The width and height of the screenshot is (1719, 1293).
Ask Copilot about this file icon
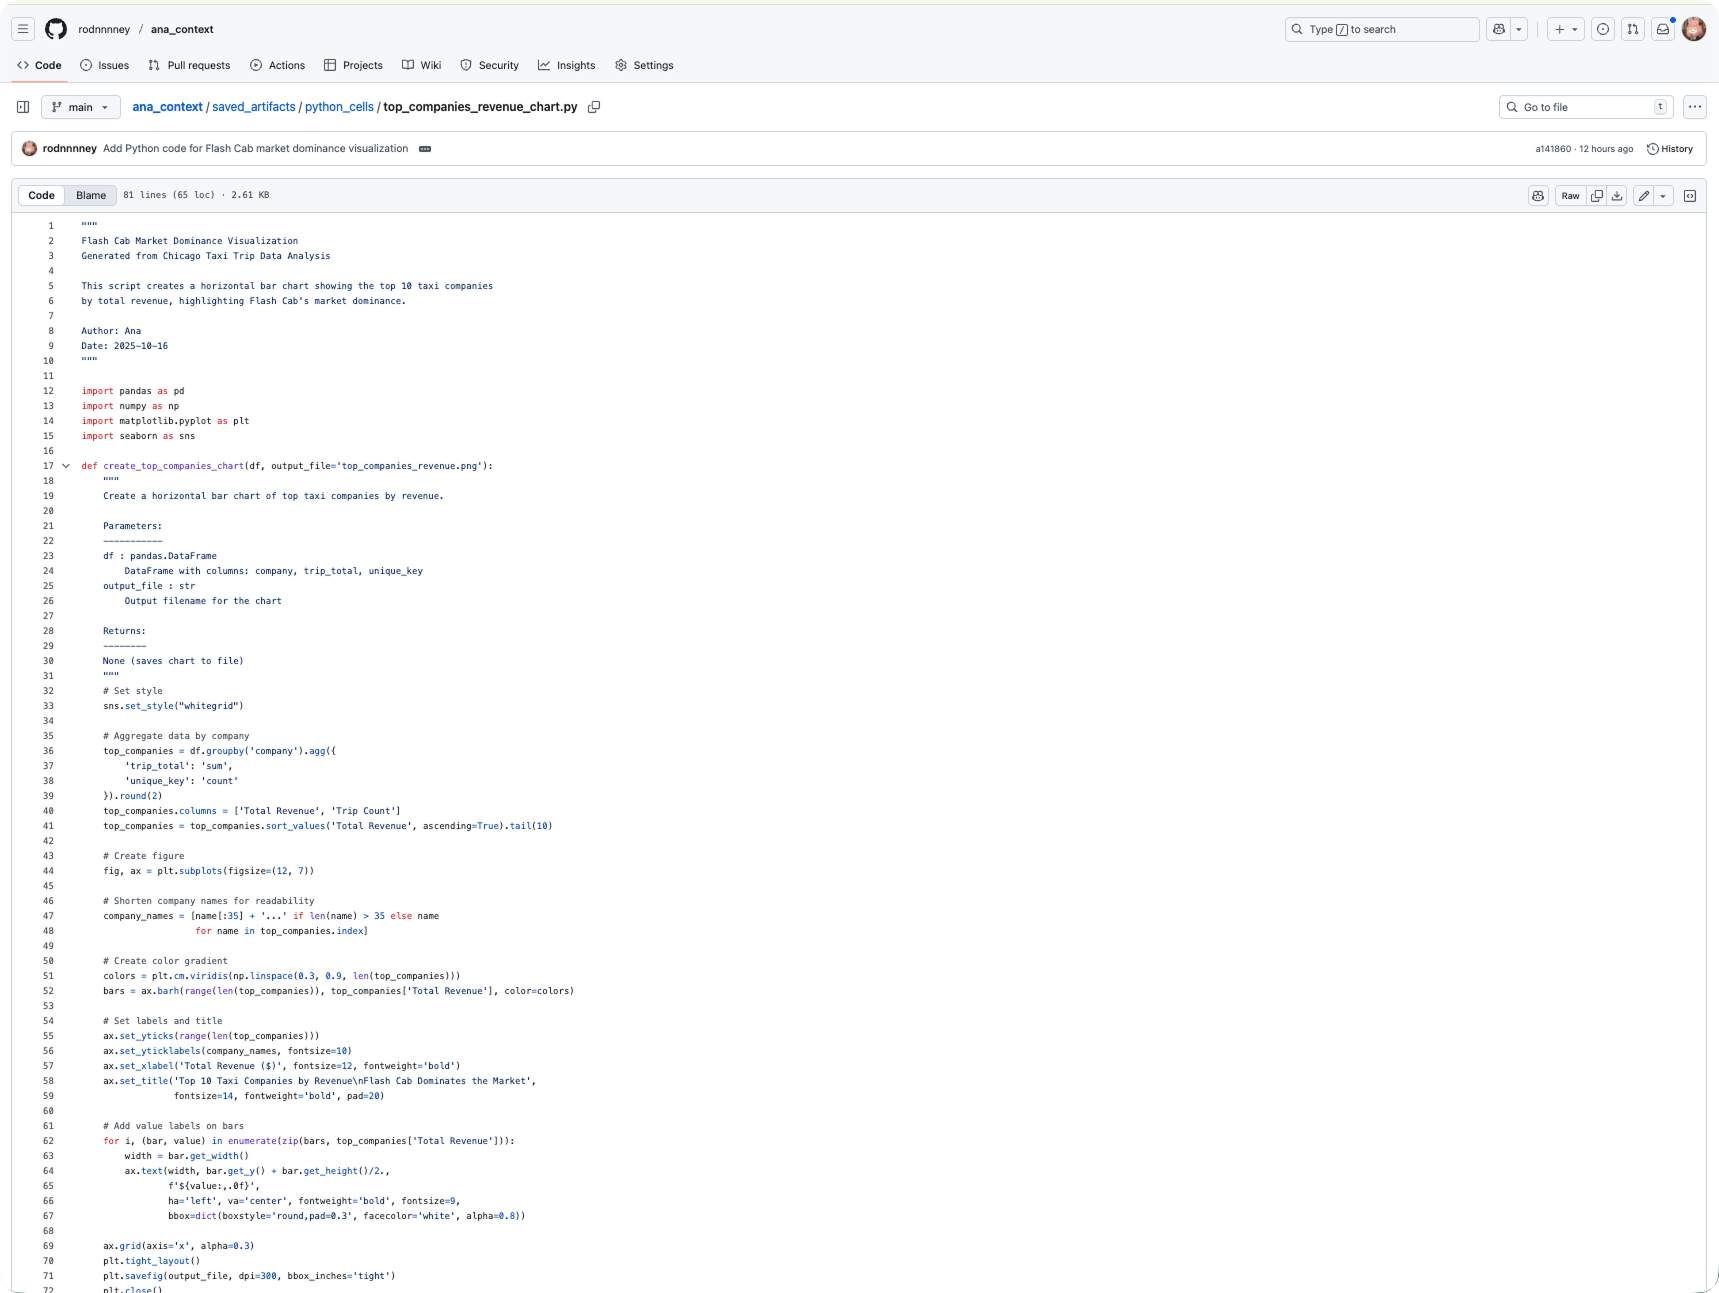[1538, 196]
